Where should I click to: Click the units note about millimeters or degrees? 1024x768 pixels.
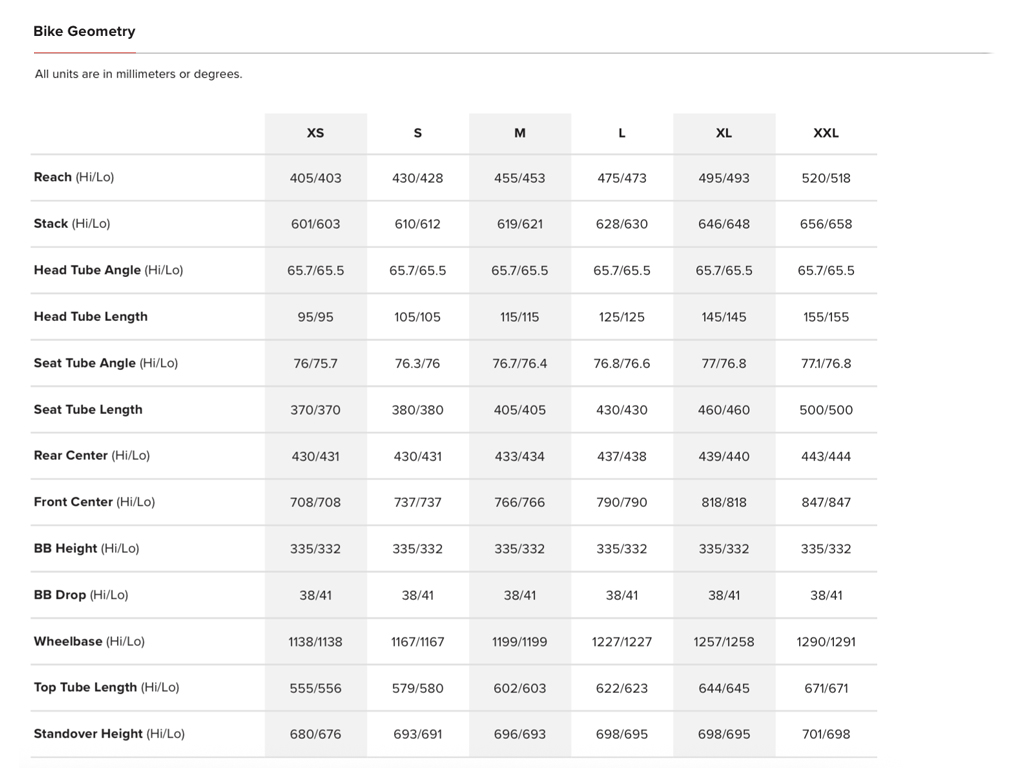click(139, 74)
